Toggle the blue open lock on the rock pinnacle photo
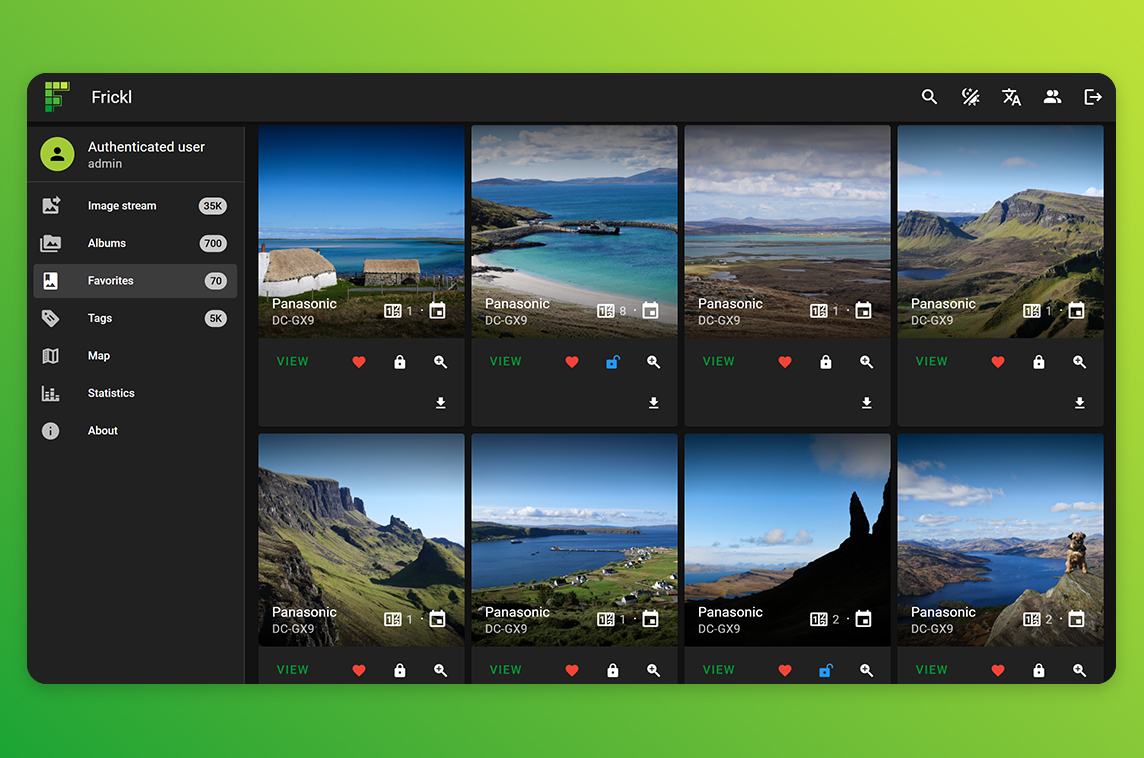1144x758 pixels. click(826, 670)
